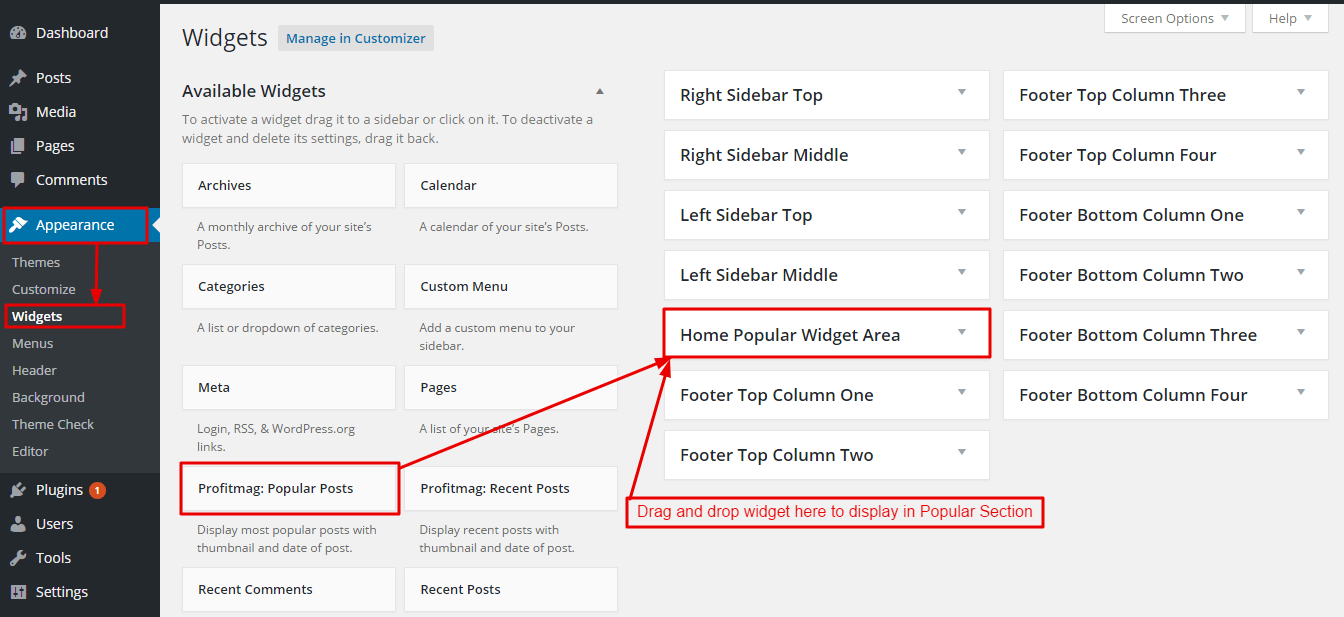Select the Recent Posts widget
This screenshot has width=1344, height=617.
coord(511,590)
